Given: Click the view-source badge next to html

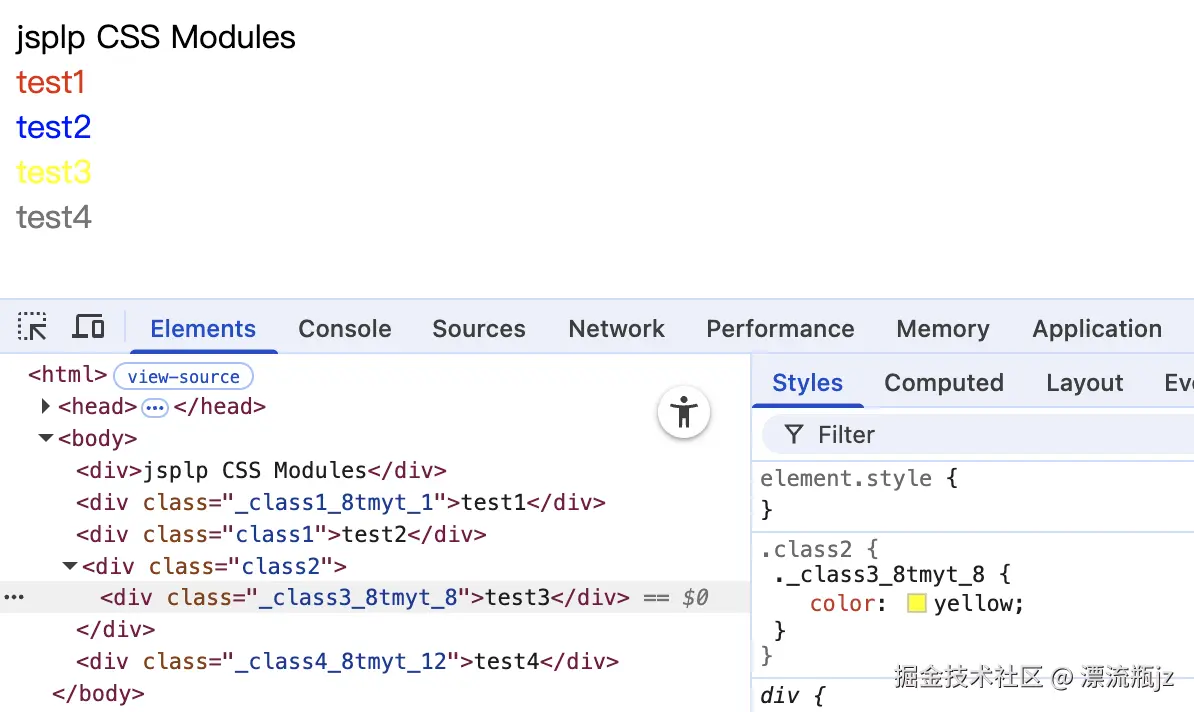Looking at the screenshot, I should pos(183,376).
